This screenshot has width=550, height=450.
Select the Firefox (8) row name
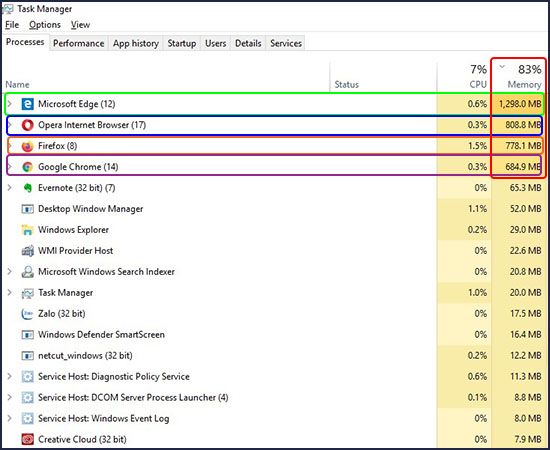[58, 146]
